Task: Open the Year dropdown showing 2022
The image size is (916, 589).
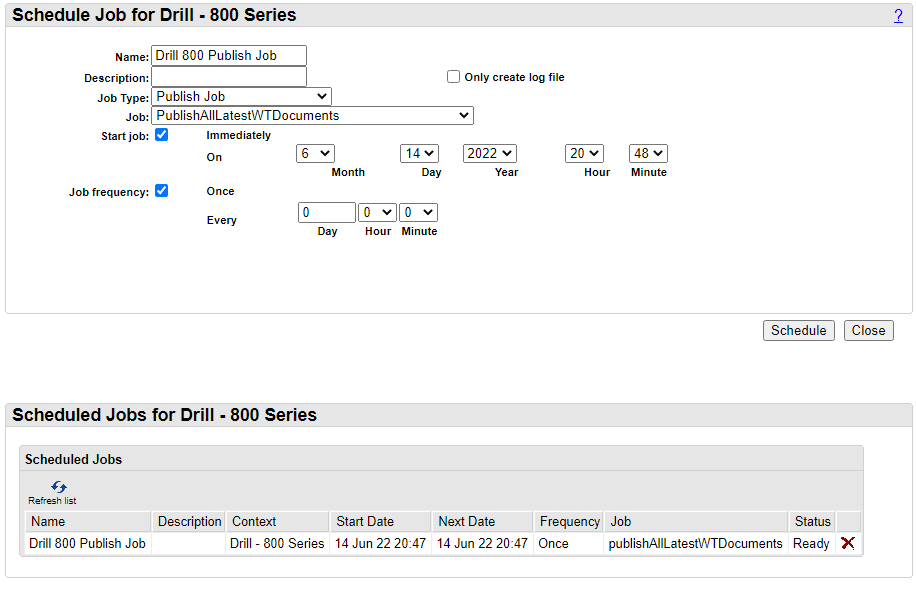Action: coord(490,154)
